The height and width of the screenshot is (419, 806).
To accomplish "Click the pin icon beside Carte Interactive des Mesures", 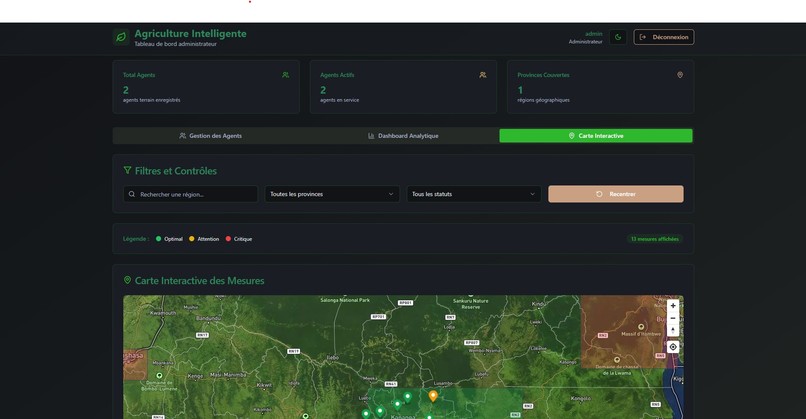I will (127, 280).
